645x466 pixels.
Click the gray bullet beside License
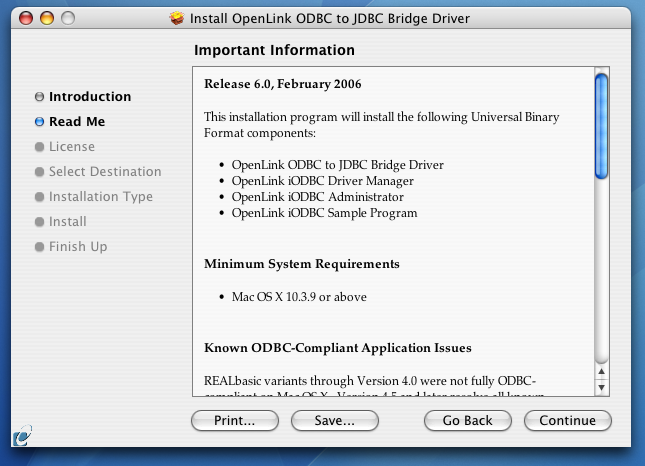click(39, 147)
